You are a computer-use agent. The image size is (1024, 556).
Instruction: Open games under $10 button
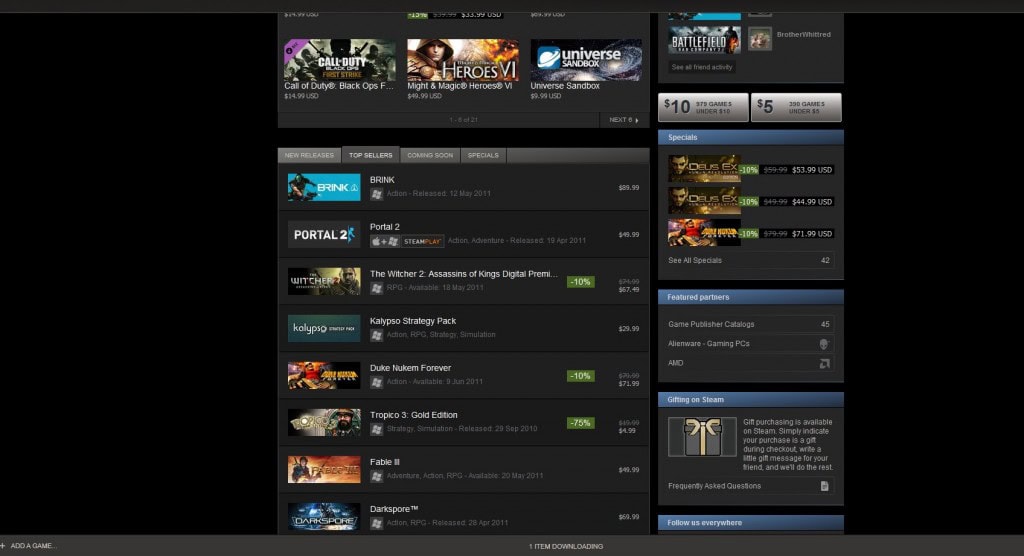point(703,107)
